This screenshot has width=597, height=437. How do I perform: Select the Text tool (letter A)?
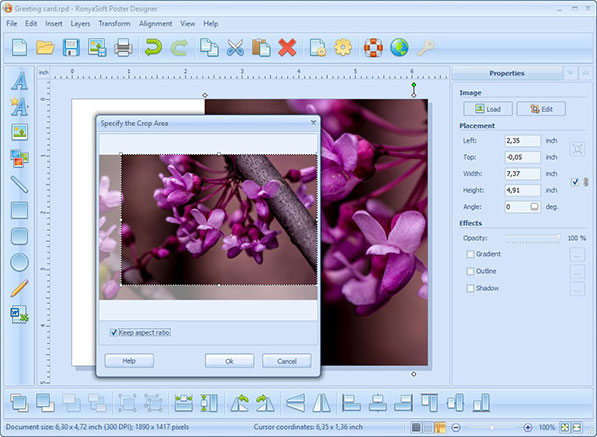tap(19, 81)
